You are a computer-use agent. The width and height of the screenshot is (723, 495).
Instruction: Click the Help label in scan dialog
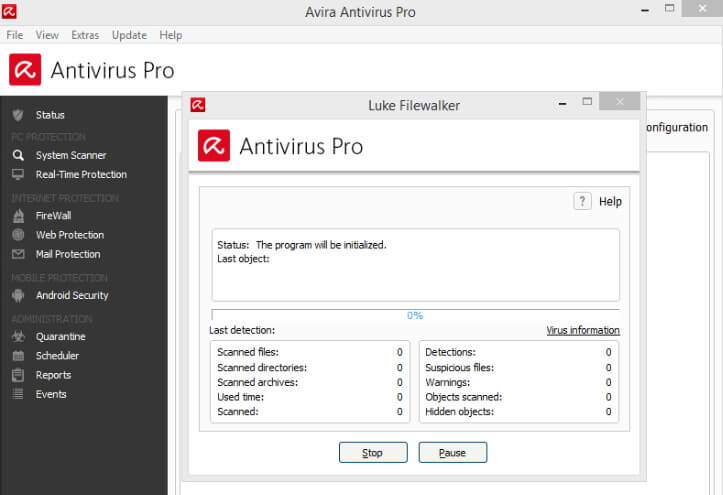point(610,201)
